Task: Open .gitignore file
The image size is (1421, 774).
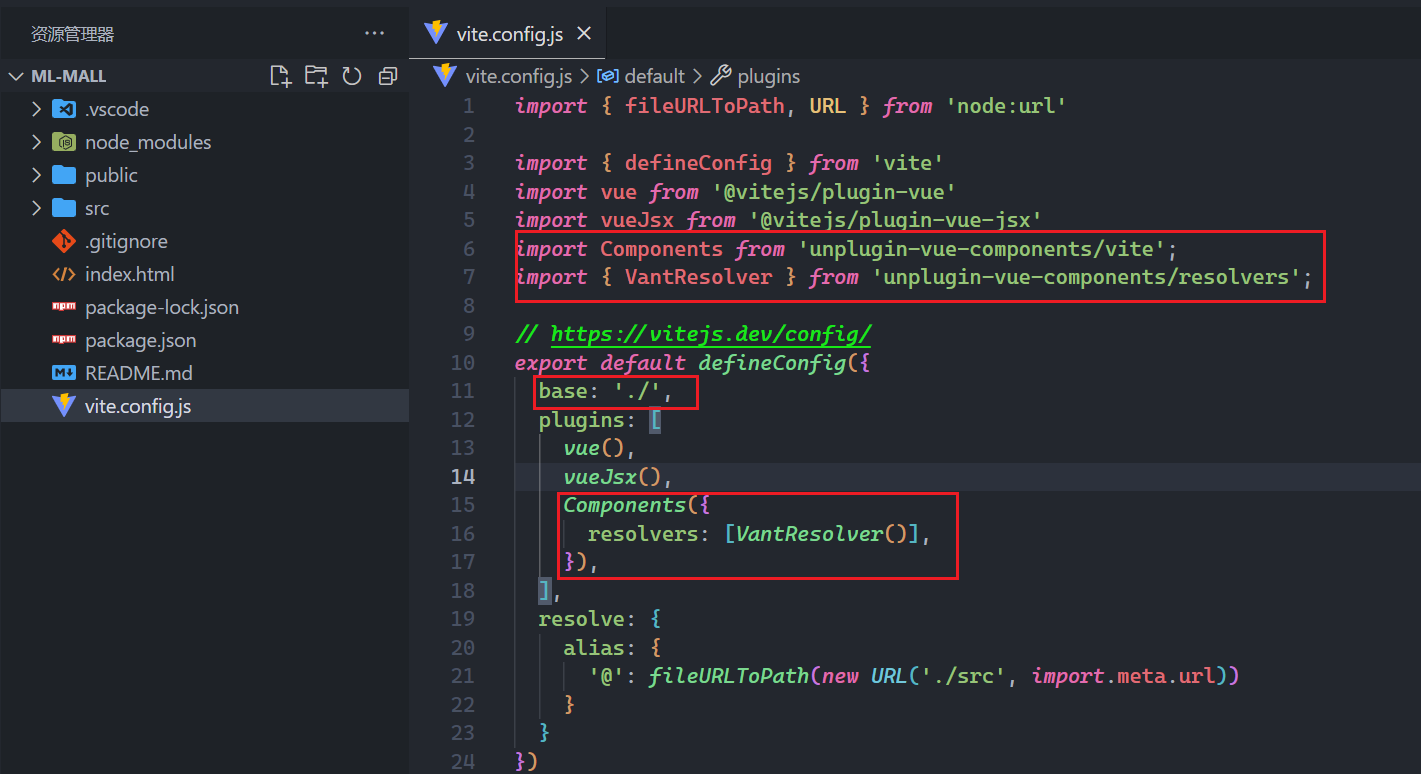Action: pos(204,241)
